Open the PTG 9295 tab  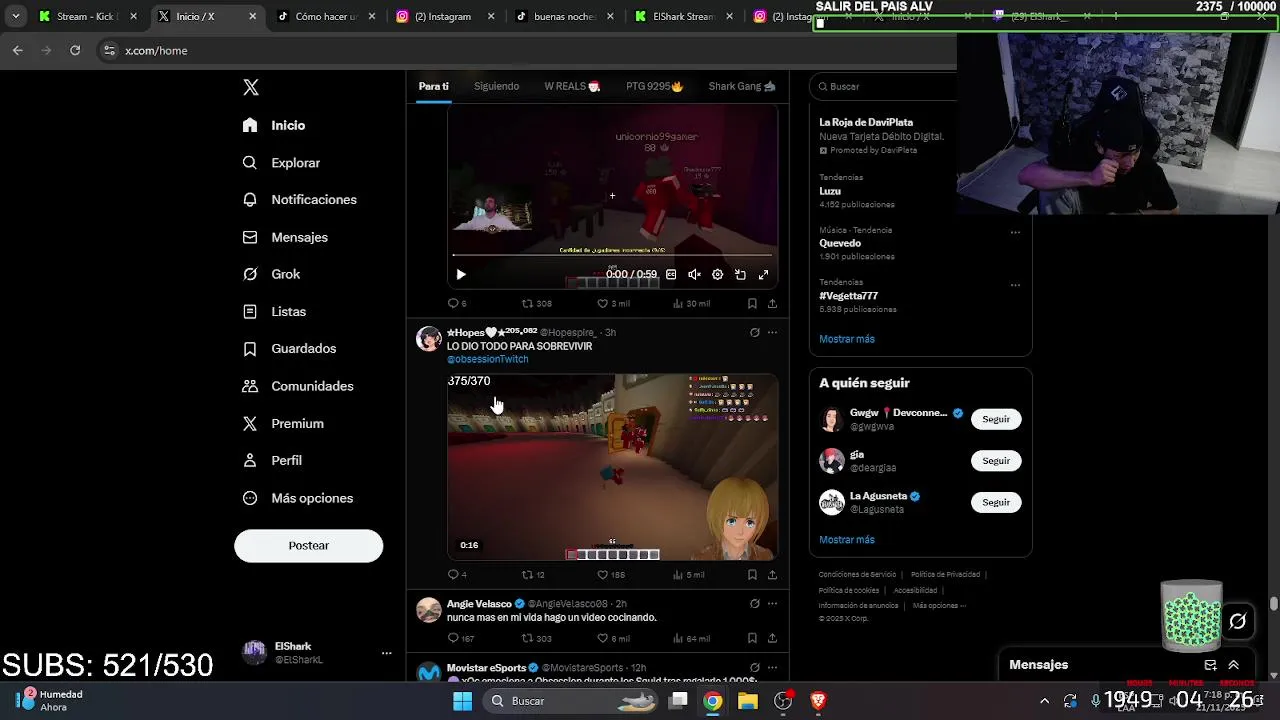click(654, 86)
